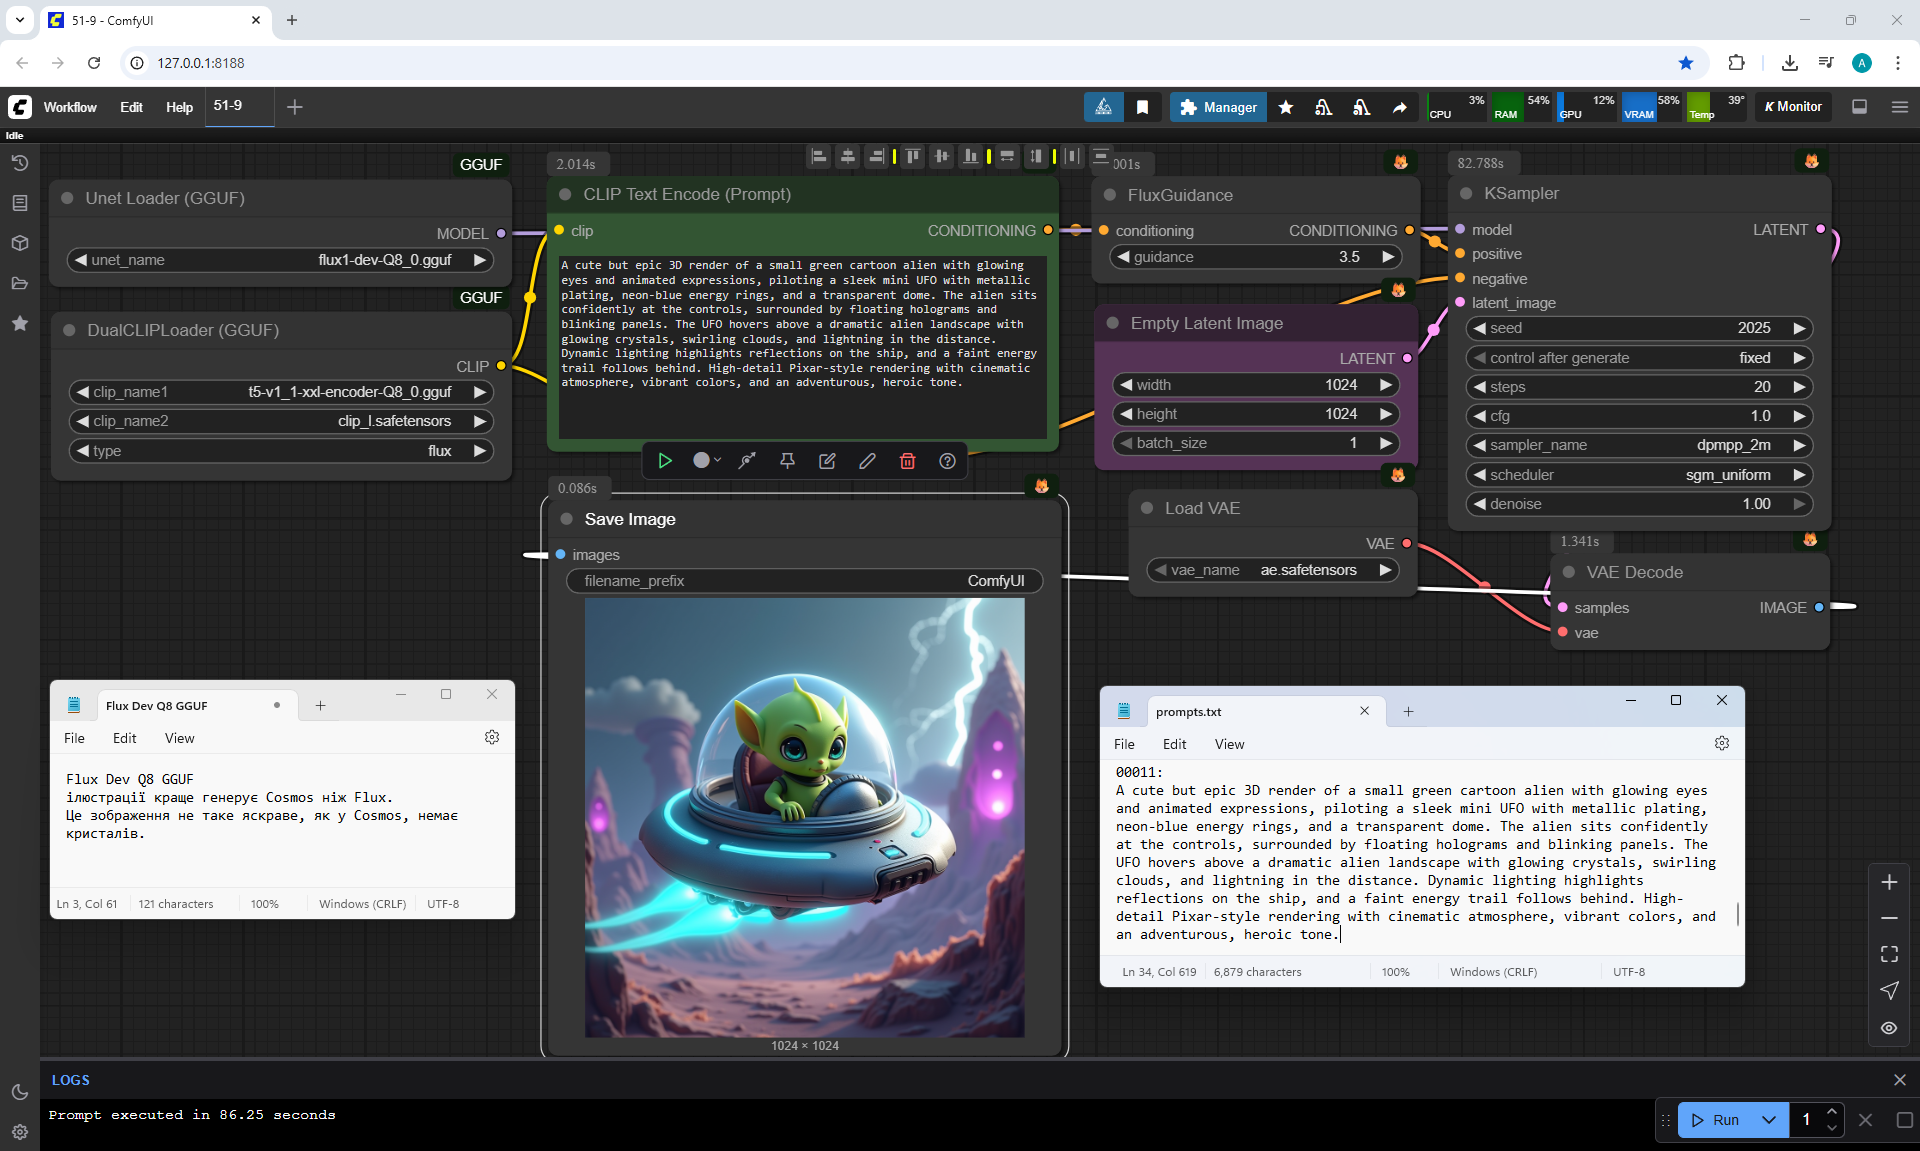The image size is (1920, 1151).
Task: Click the align left edges icon
Action: 819,156
